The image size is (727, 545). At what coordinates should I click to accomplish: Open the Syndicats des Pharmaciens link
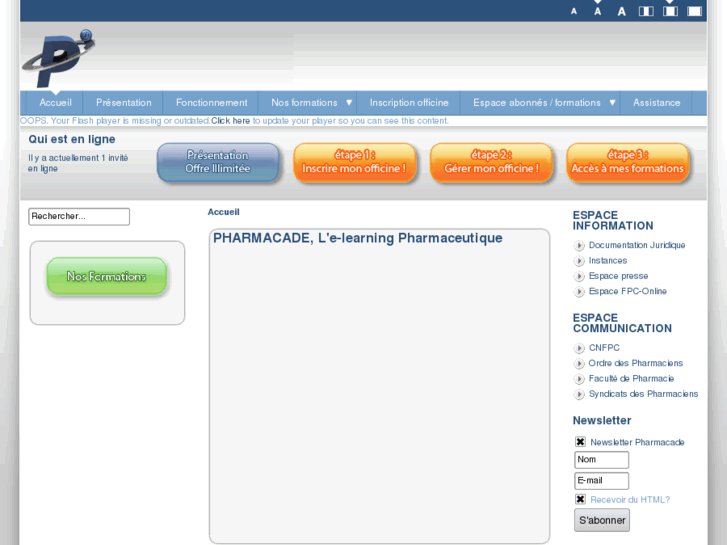coord(643,393)
